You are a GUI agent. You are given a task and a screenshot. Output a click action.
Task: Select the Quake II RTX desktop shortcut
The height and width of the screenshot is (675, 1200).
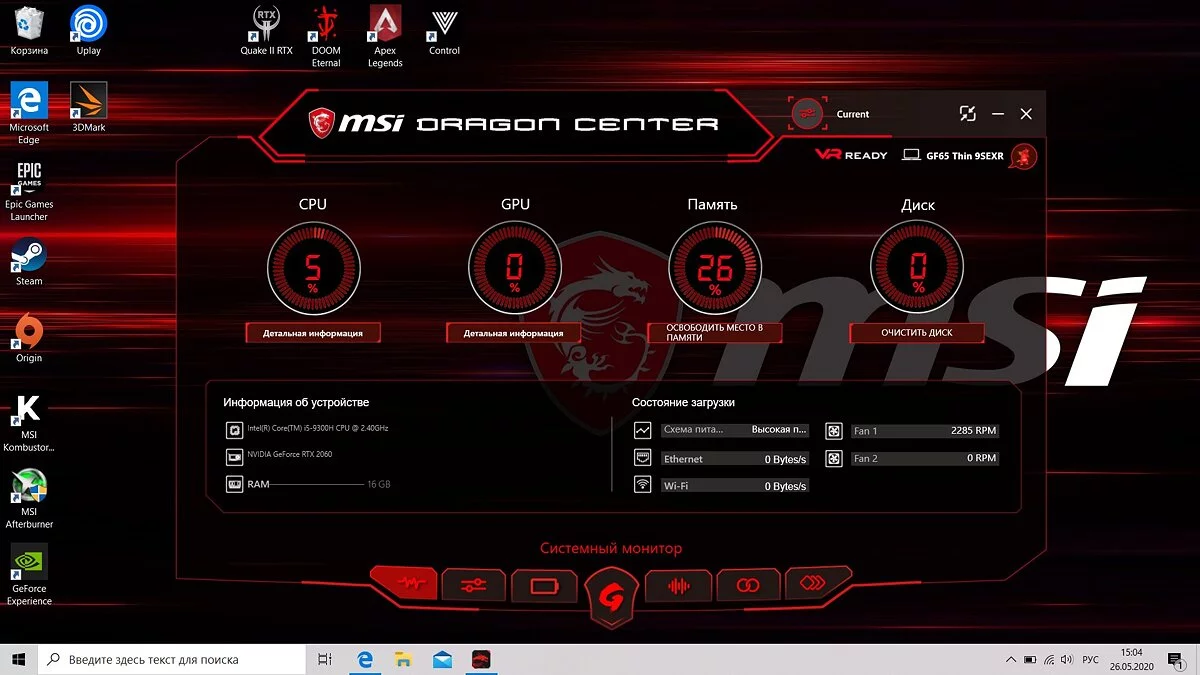266,31
